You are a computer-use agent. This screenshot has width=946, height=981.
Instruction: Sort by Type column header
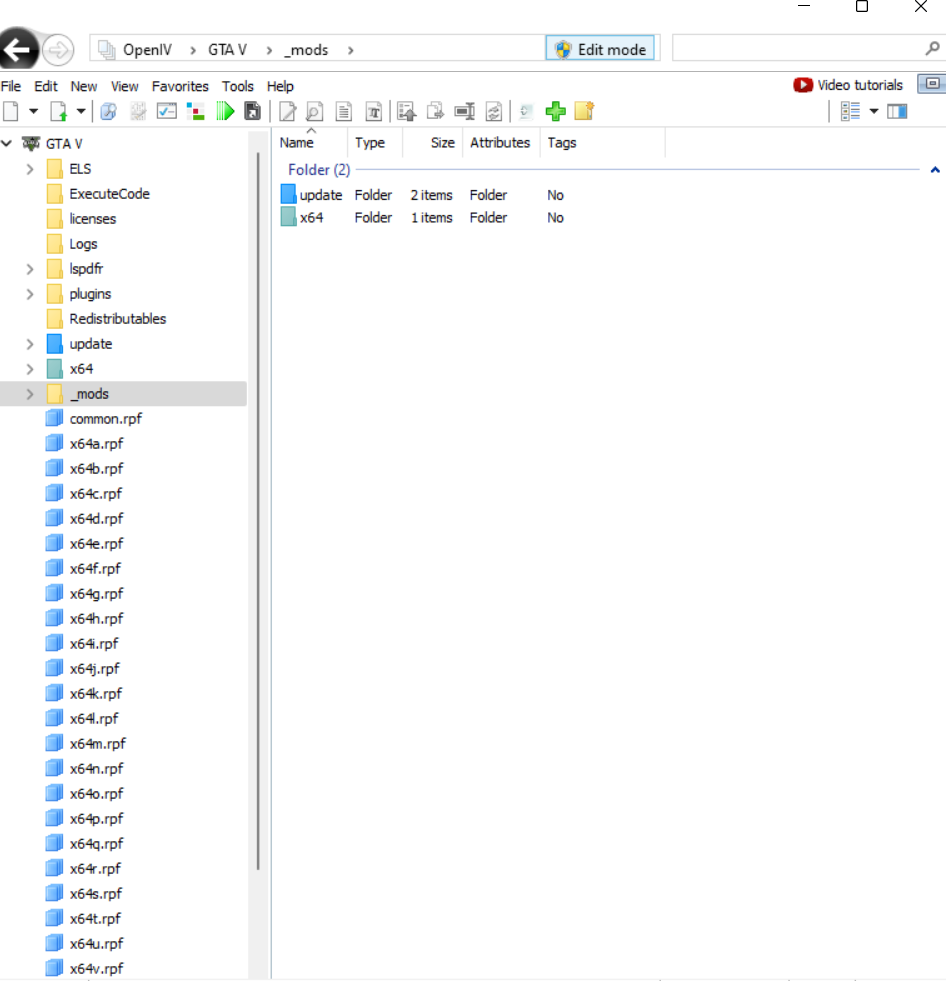pyautogui.click(x=375, y=143)
